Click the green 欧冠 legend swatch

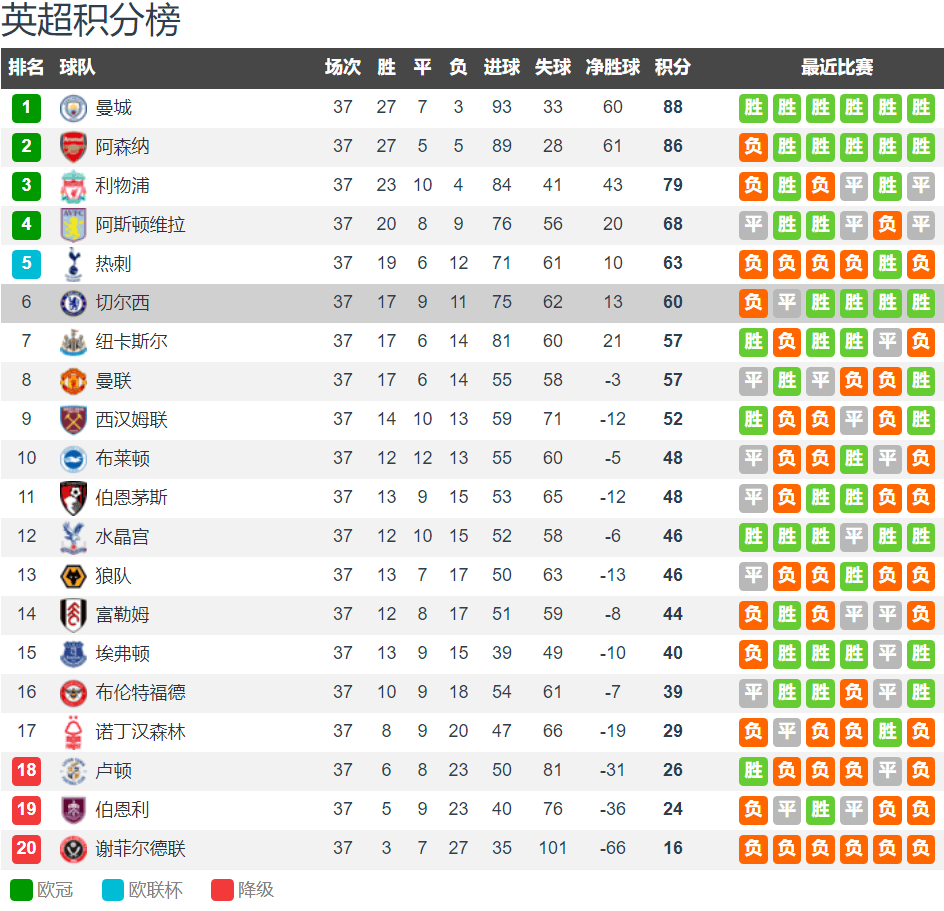(21, 890)
